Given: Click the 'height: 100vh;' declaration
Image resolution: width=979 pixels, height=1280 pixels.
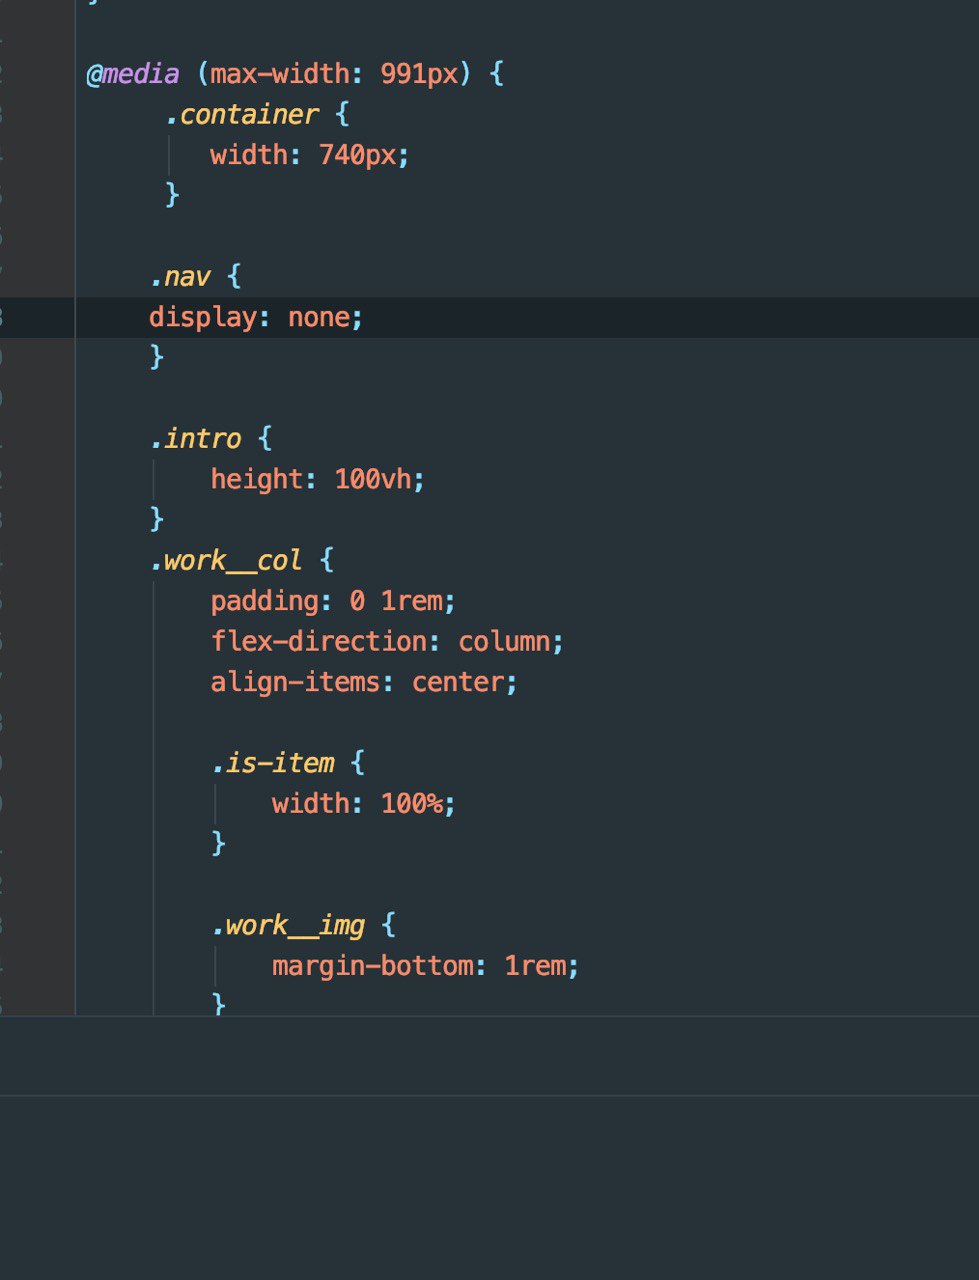Looking at the screenshot, I should (x=318, y=479).
